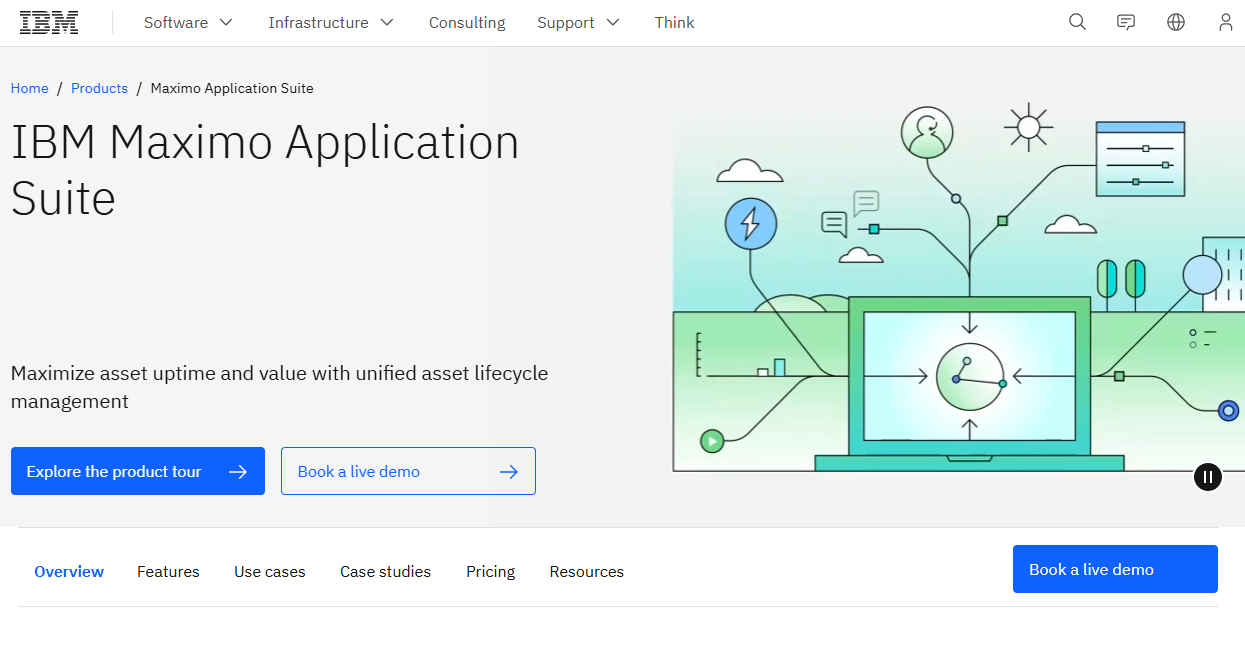
Task: Expand the Infrastructure menu
Action: [x=331, y=22]
